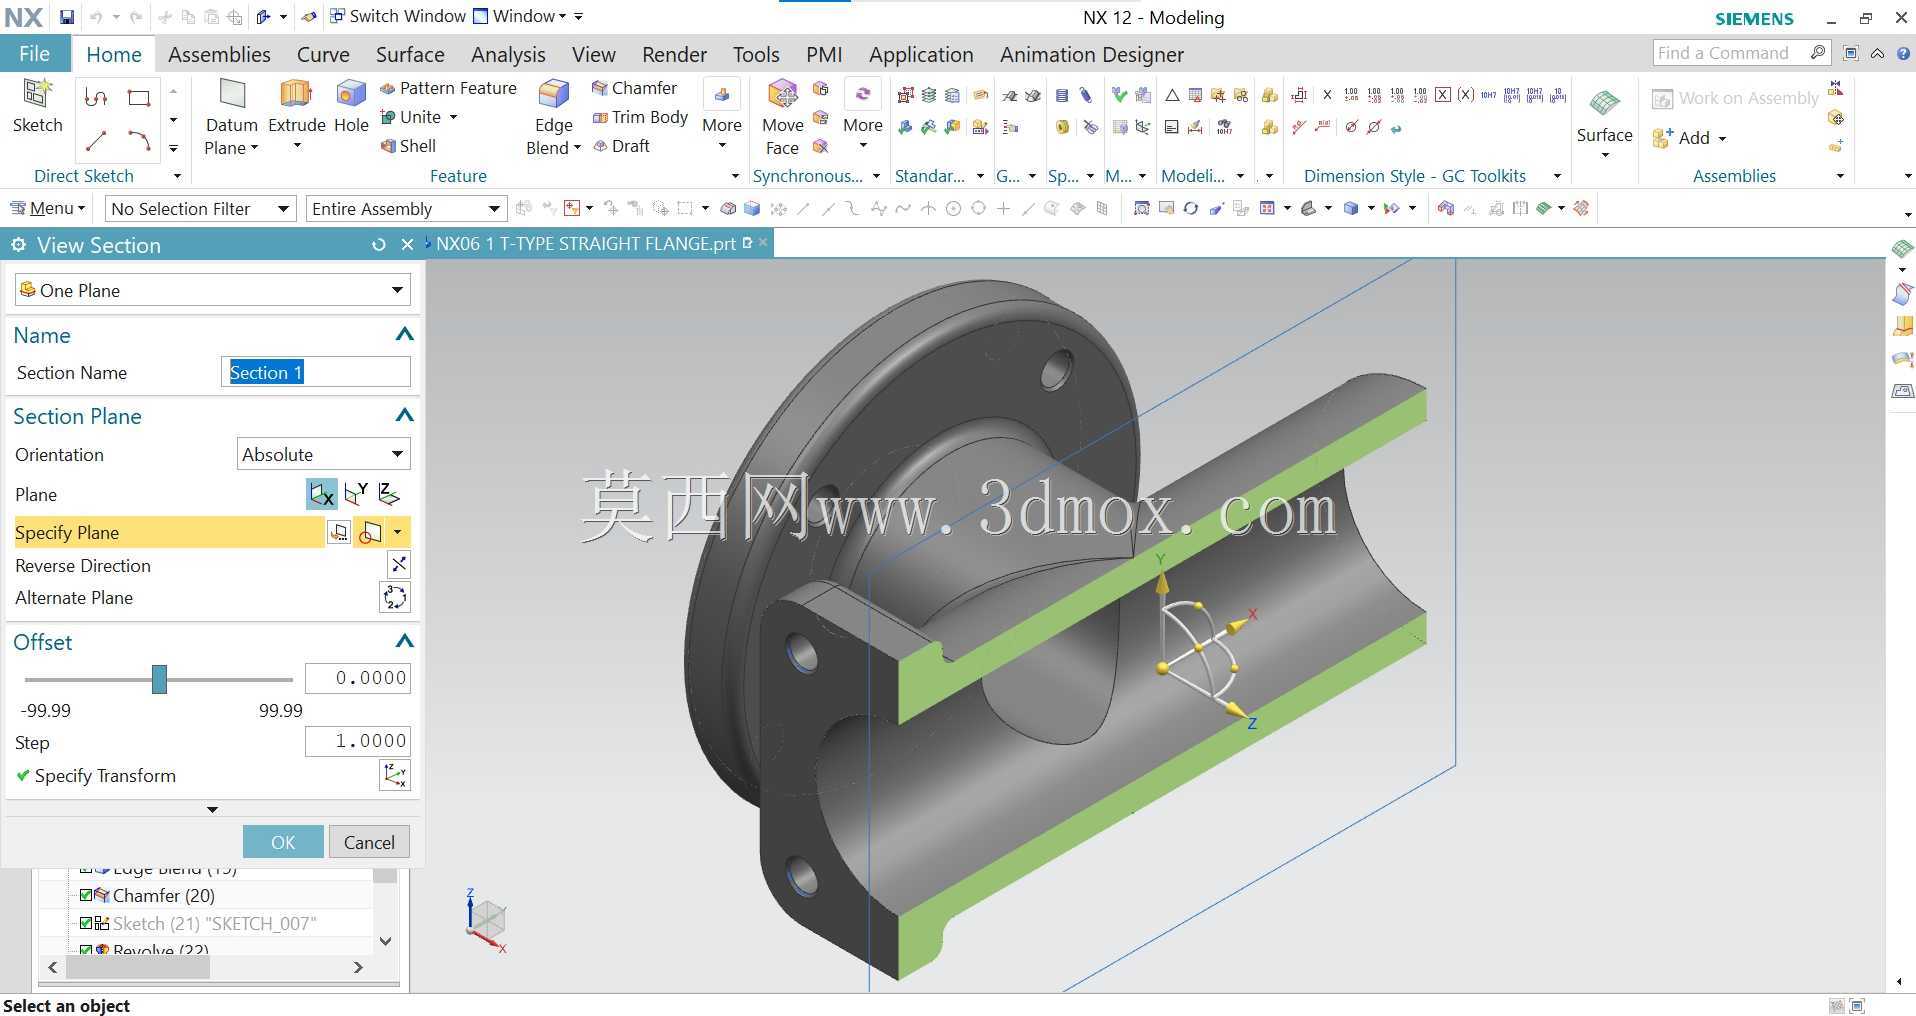Click the Specify Transform icon

point(395,775)
